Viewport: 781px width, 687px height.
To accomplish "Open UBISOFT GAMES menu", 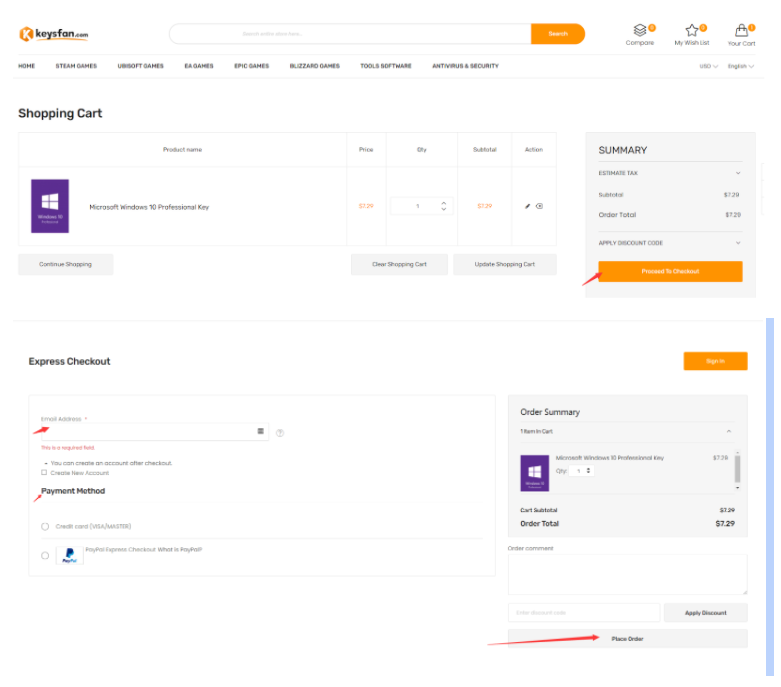I will click(140, 66).
